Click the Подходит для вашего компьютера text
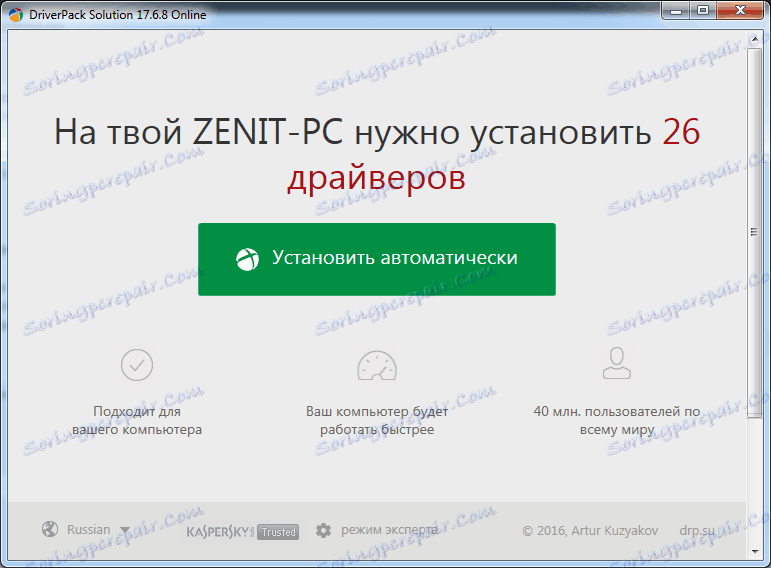Viewport: 771px width, 568px height. point(137,420)
